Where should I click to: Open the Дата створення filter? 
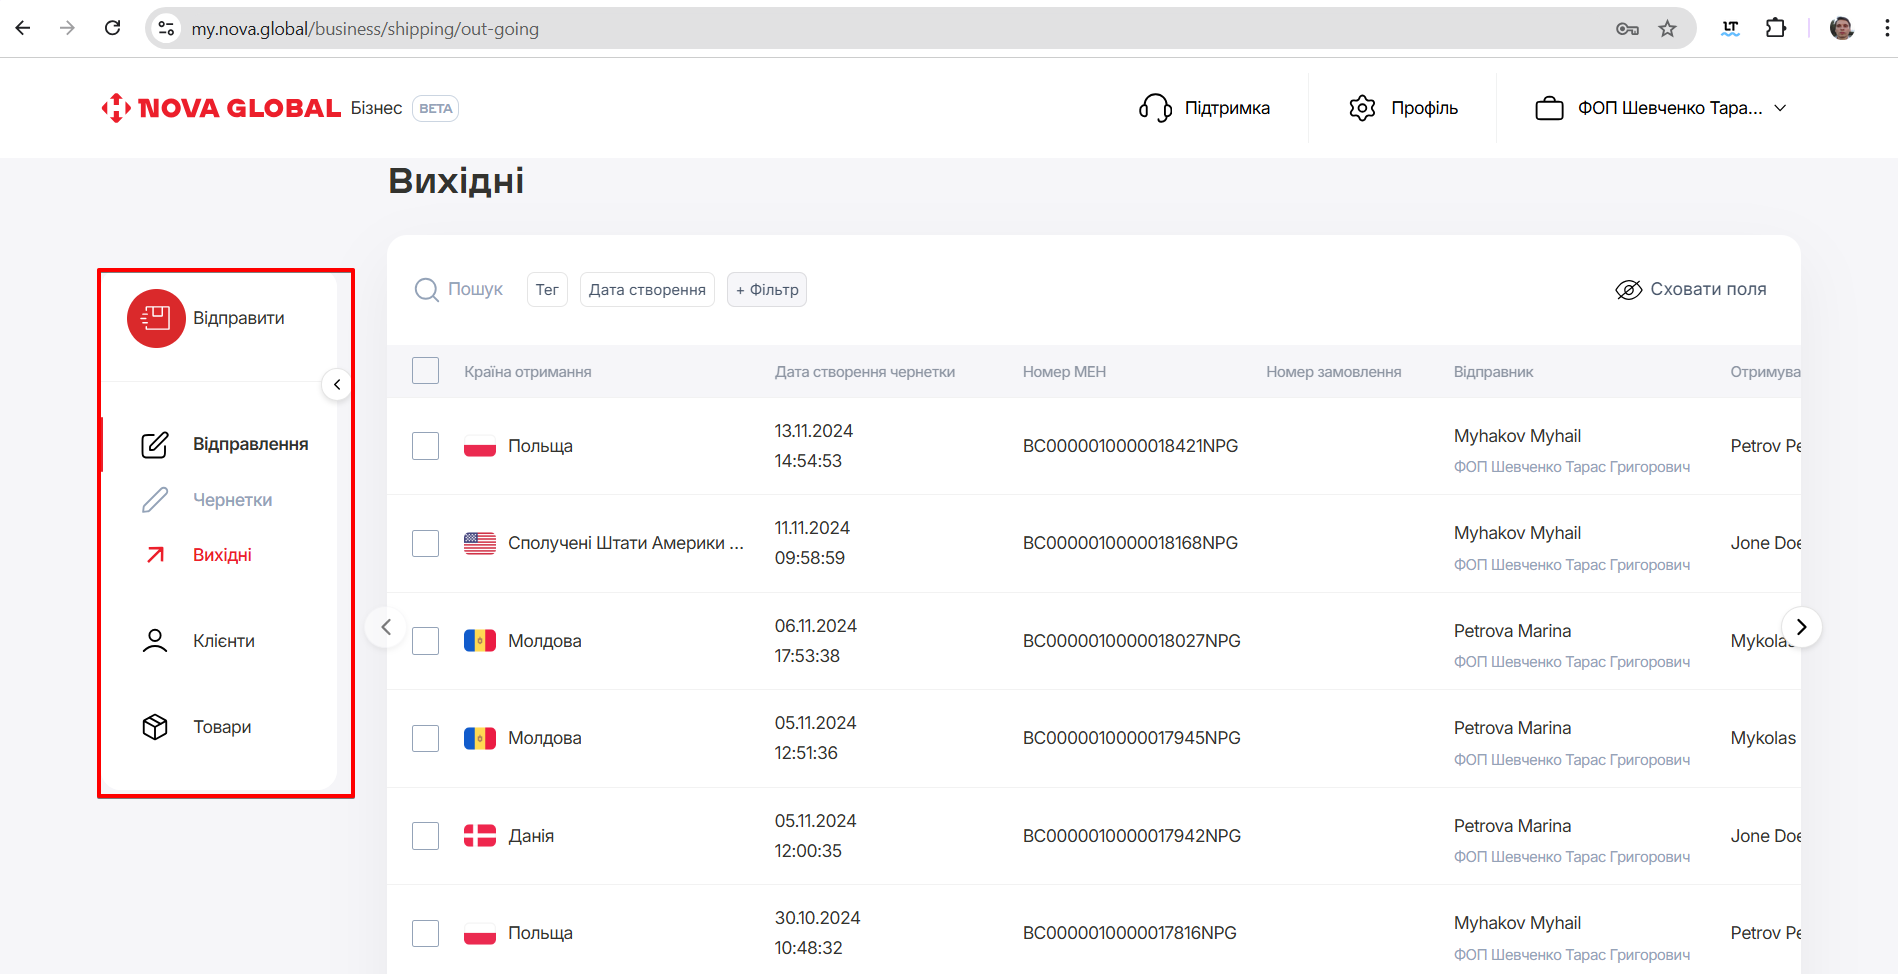tap(647, 290)
